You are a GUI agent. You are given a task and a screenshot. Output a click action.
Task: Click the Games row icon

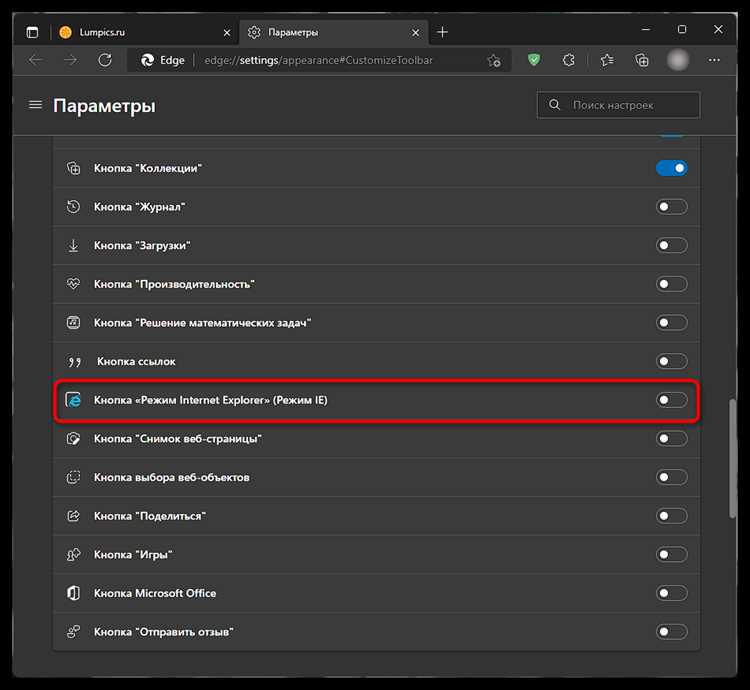click(x=73, y=555)
